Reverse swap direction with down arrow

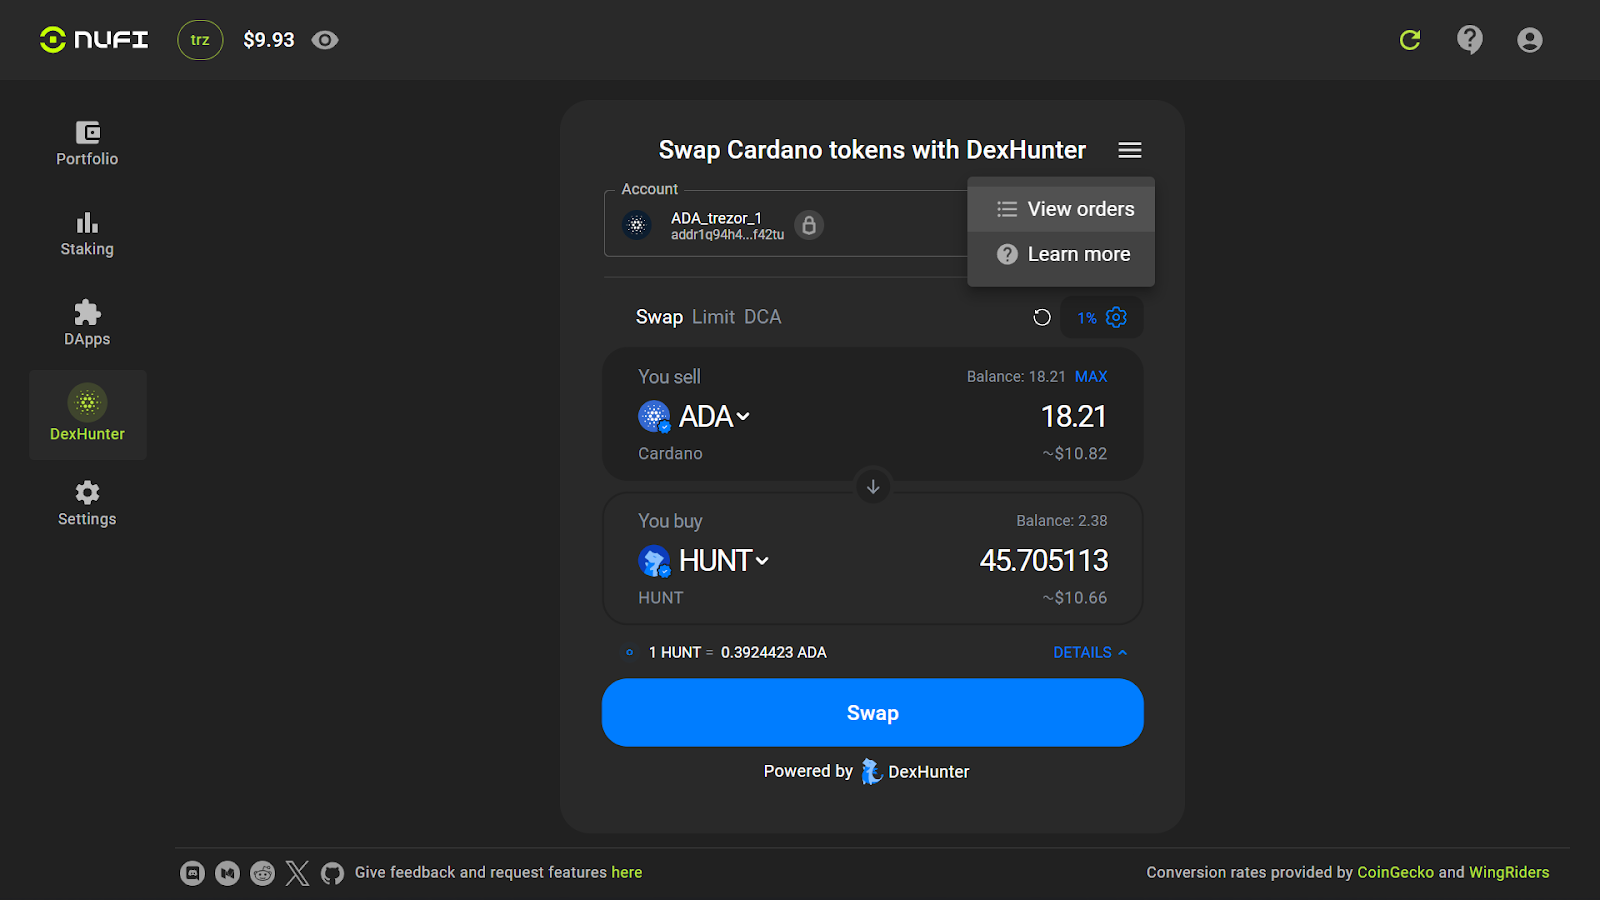point(873,486)
